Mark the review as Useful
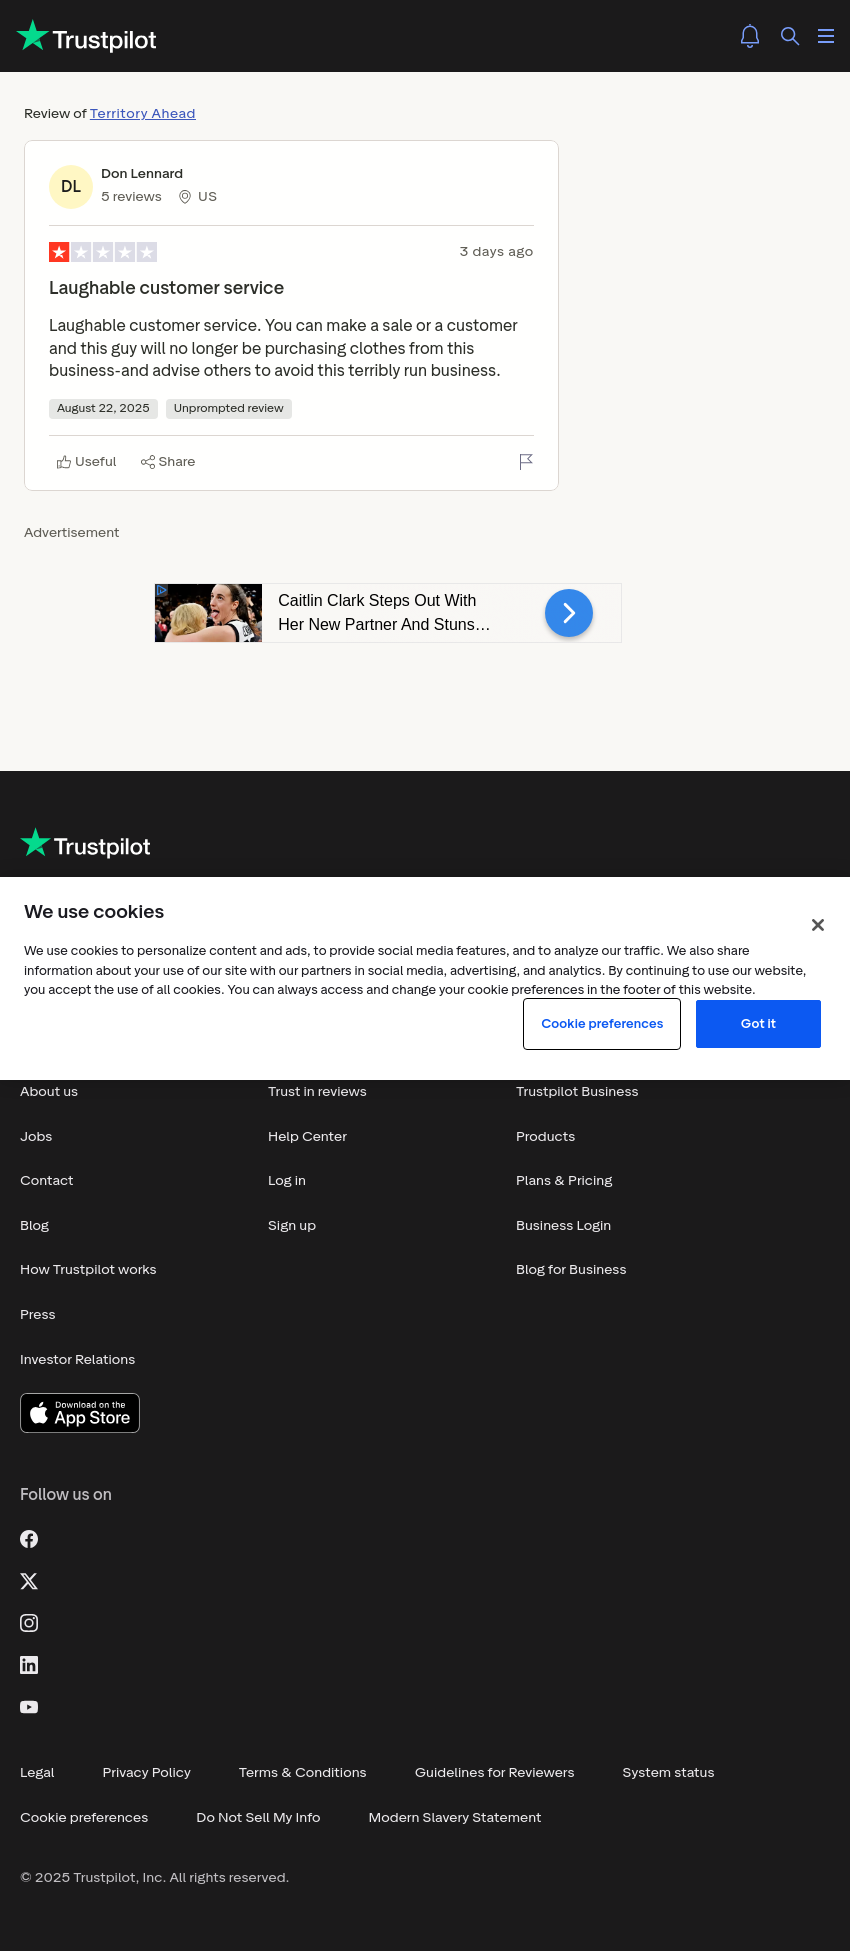The height and width of the screenshot is (1951, 850). pyautogui.click(x=86, y=462)
